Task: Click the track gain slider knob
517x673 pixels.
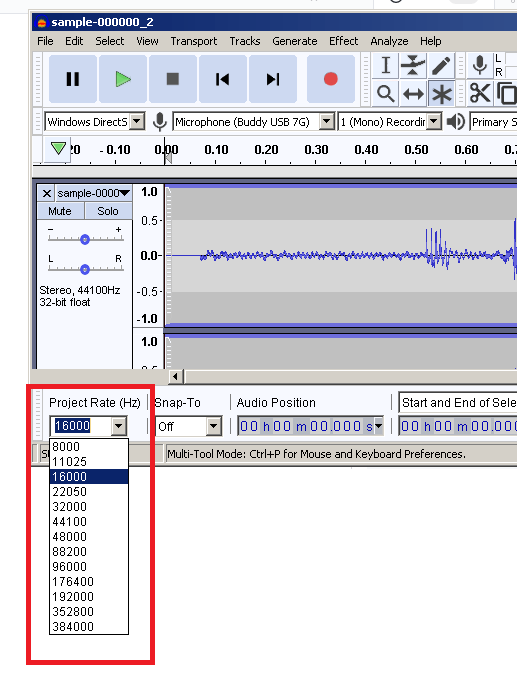Action: click(85, 239)
